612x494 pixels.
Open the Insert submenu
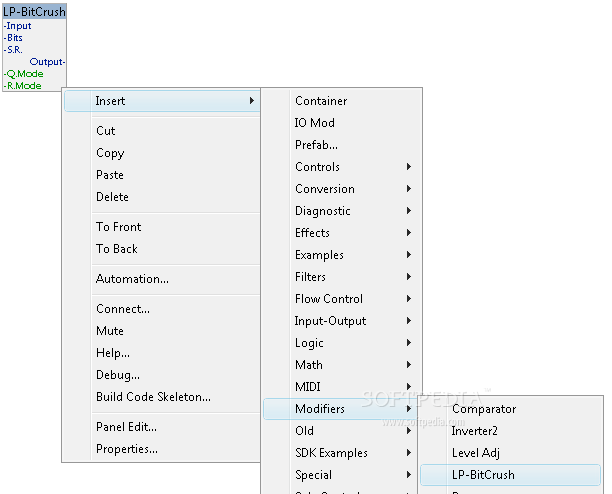click(162, 101)
